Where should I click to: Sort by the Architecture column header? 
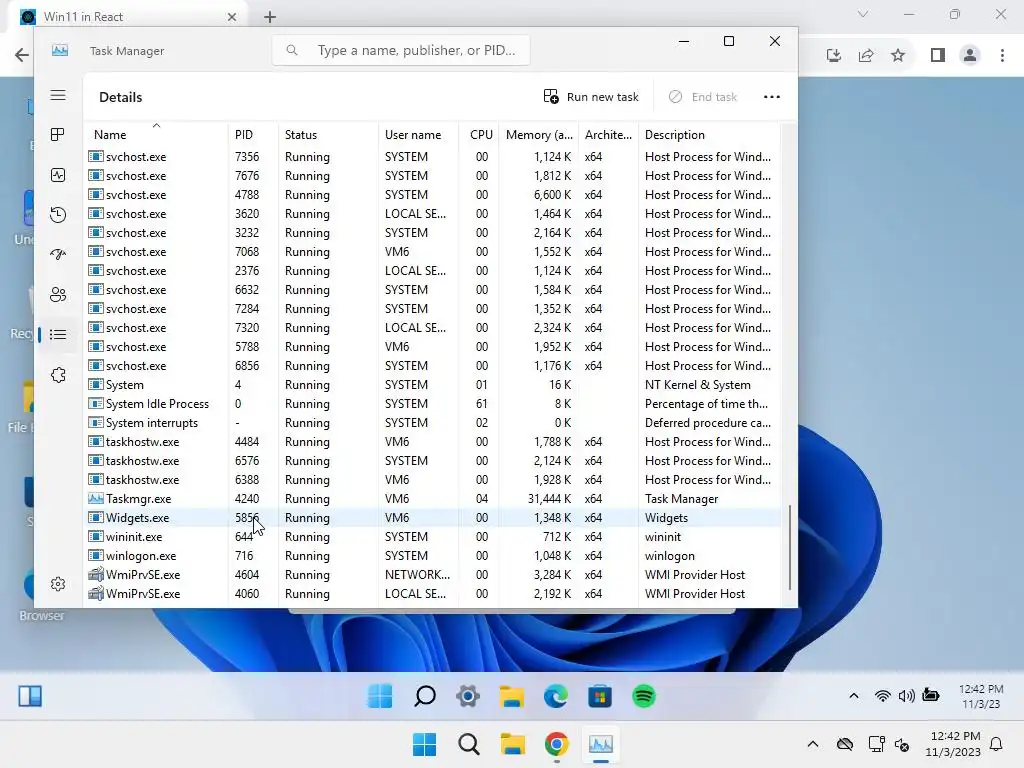(608, 135)
